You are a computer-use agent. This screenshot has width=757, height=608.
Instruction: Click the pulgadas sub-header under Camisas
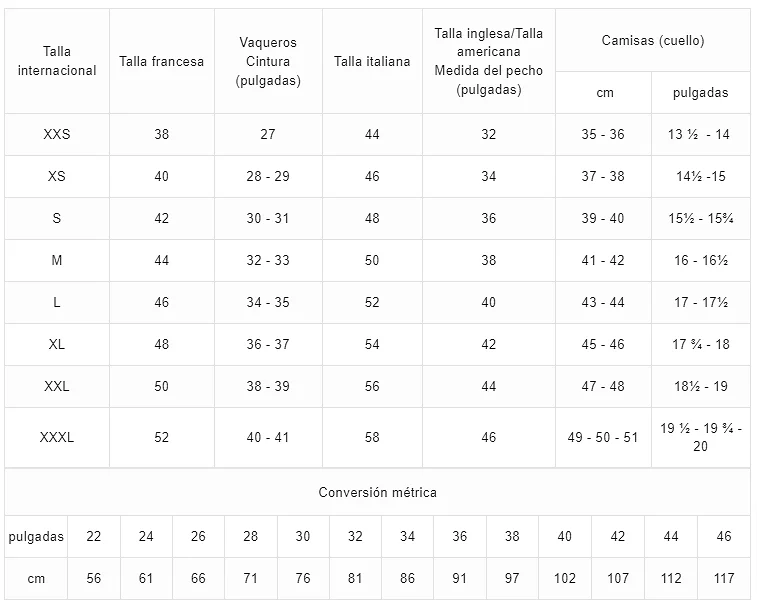(x=701, y=93)
